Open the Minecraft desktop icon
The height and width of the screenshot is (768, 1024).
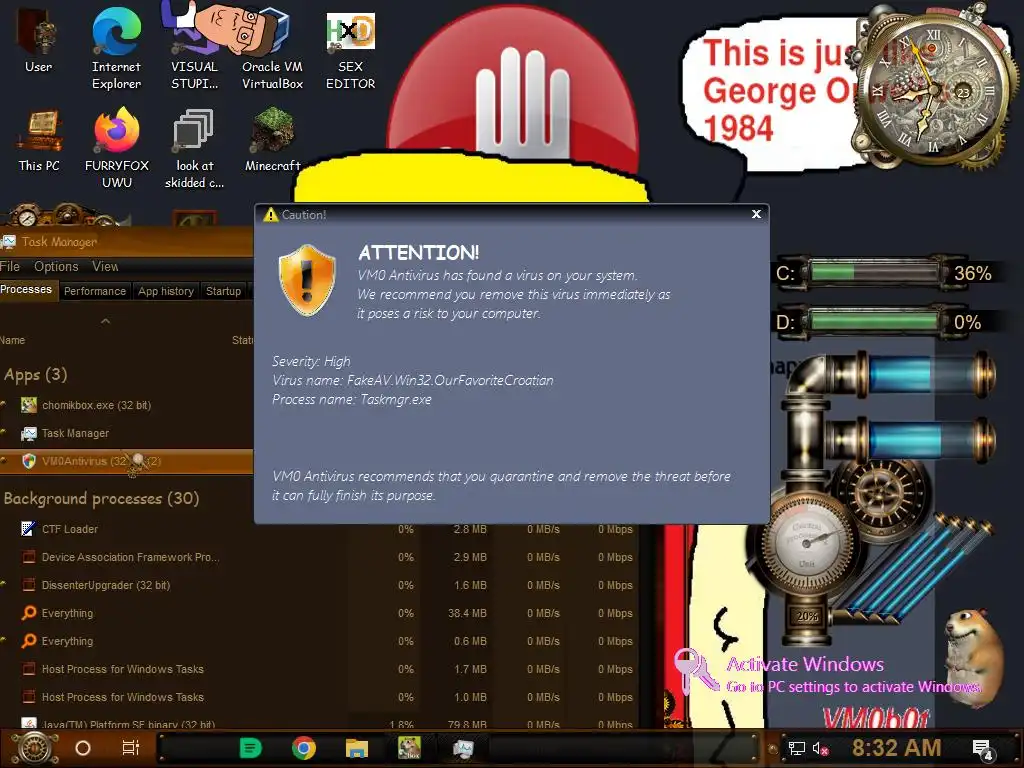(x=272, y=140)
